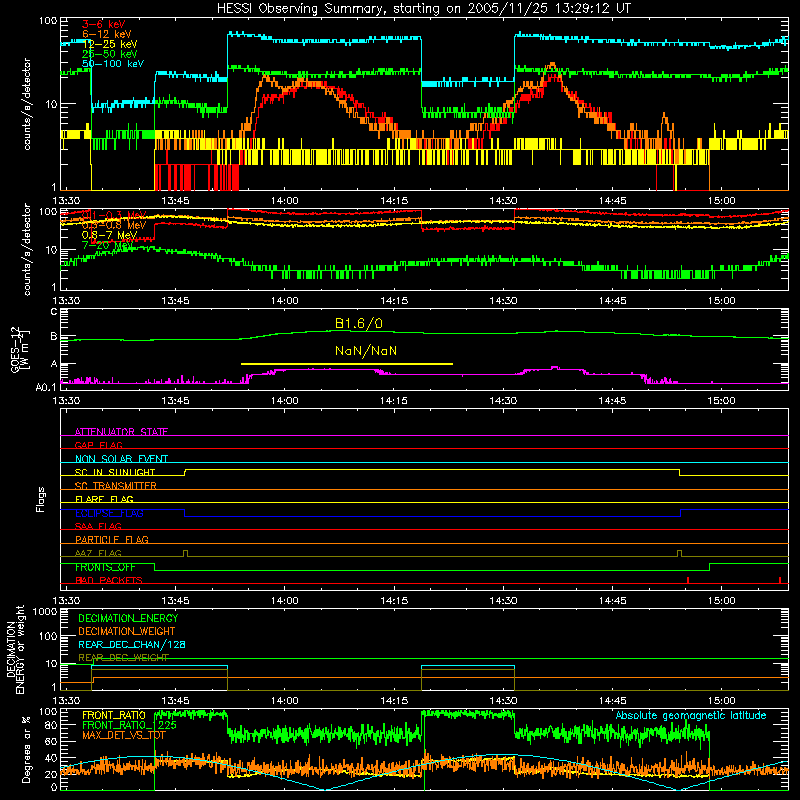Image resolution: width=800 pixels, height=800 pixels.
Task: Click the yellow flare interval bar
Action: click(x=346, y=364)
